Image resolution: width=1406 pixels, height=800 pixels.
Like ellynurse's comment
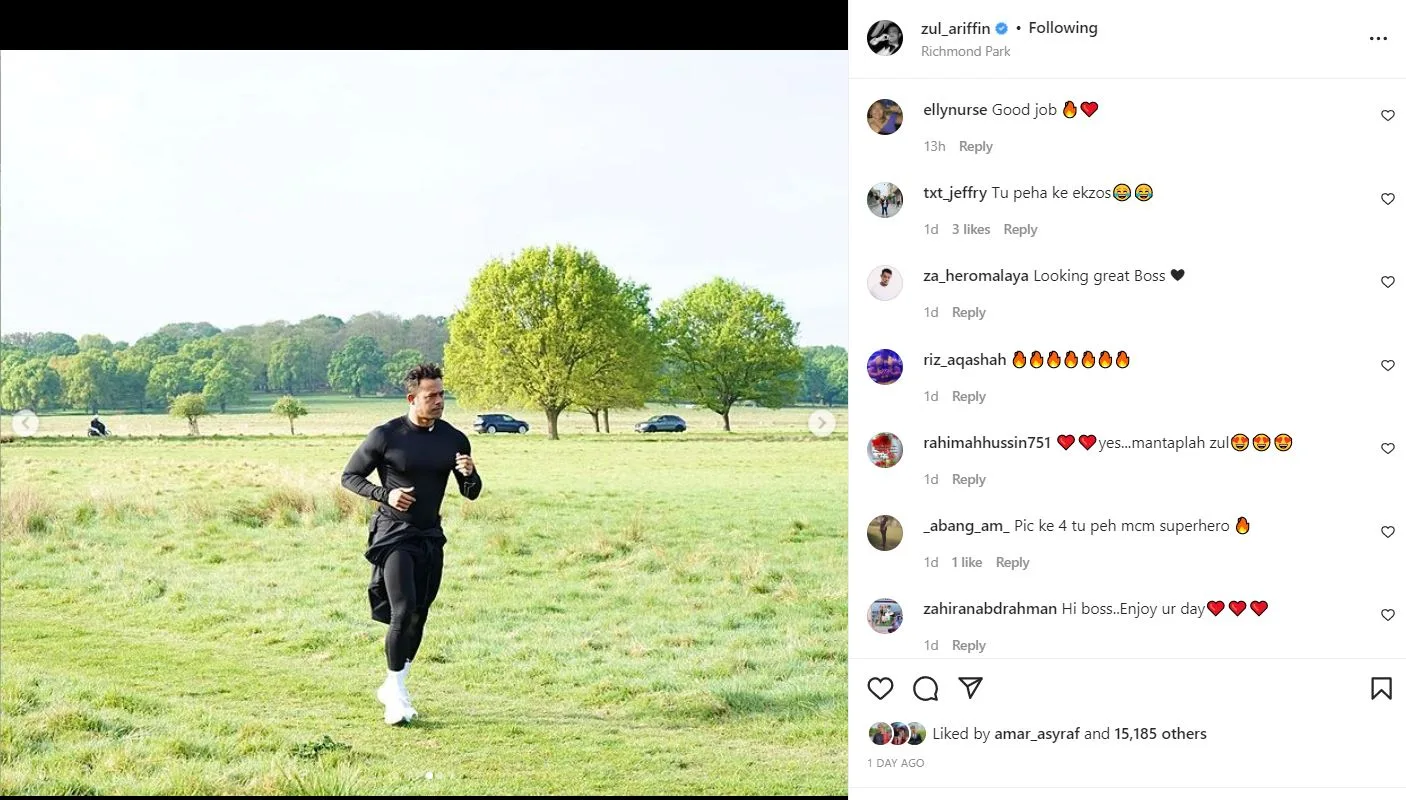point(1387,116)
